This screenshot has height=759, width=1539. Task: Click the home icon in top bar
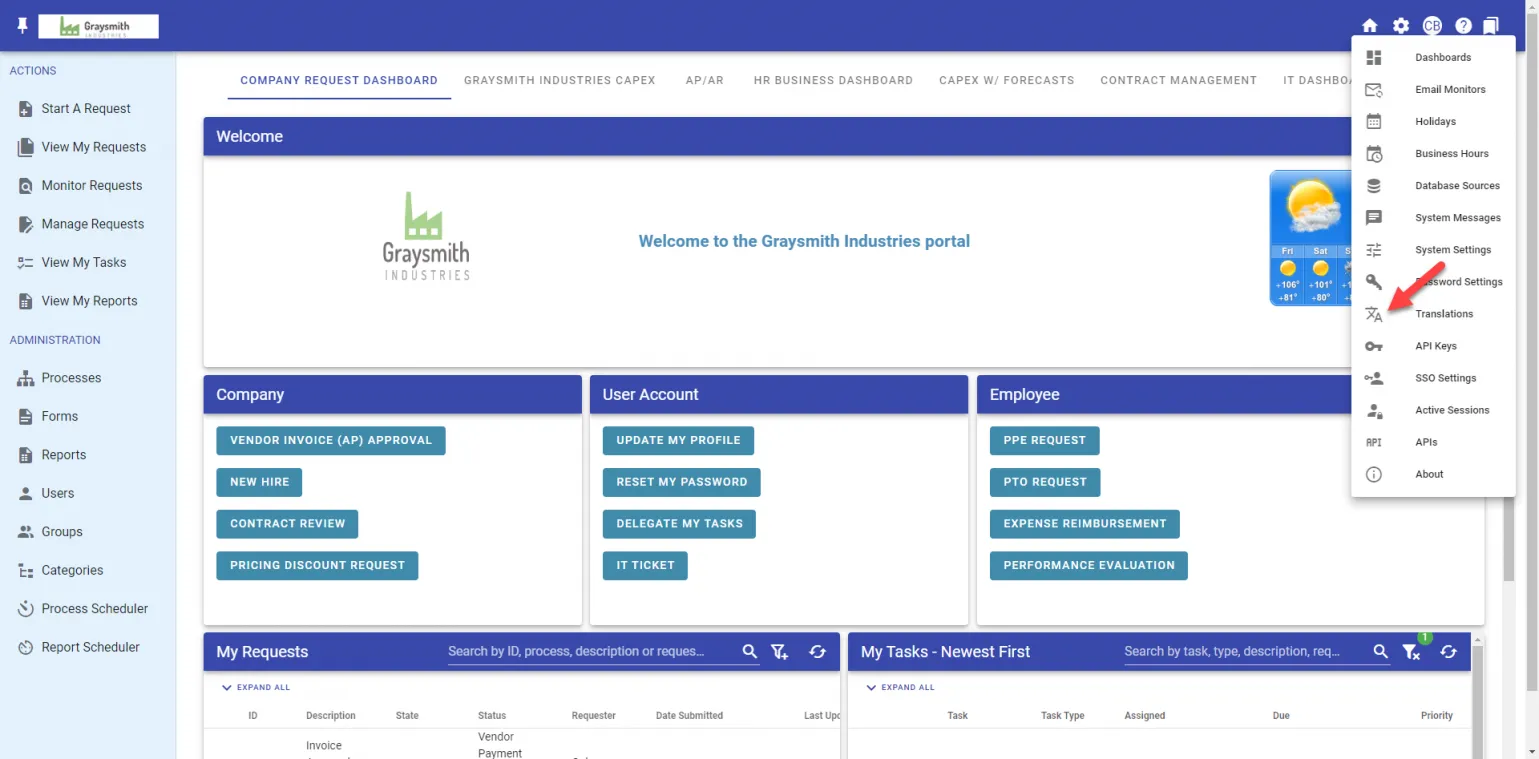[x=1370, y=26]
